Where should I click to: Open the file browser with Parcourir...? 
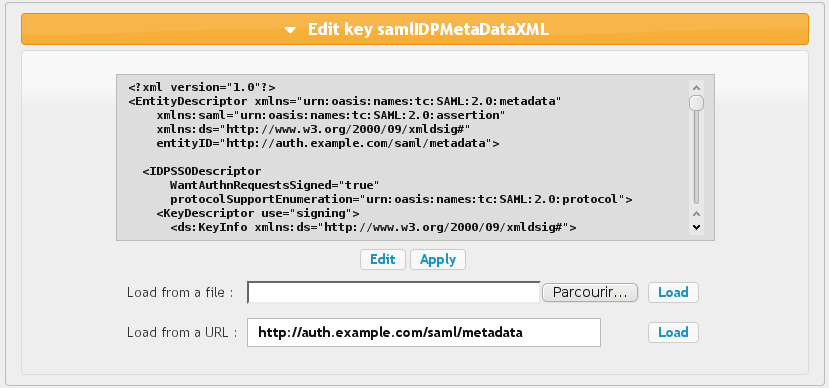(x=590, y=292)
